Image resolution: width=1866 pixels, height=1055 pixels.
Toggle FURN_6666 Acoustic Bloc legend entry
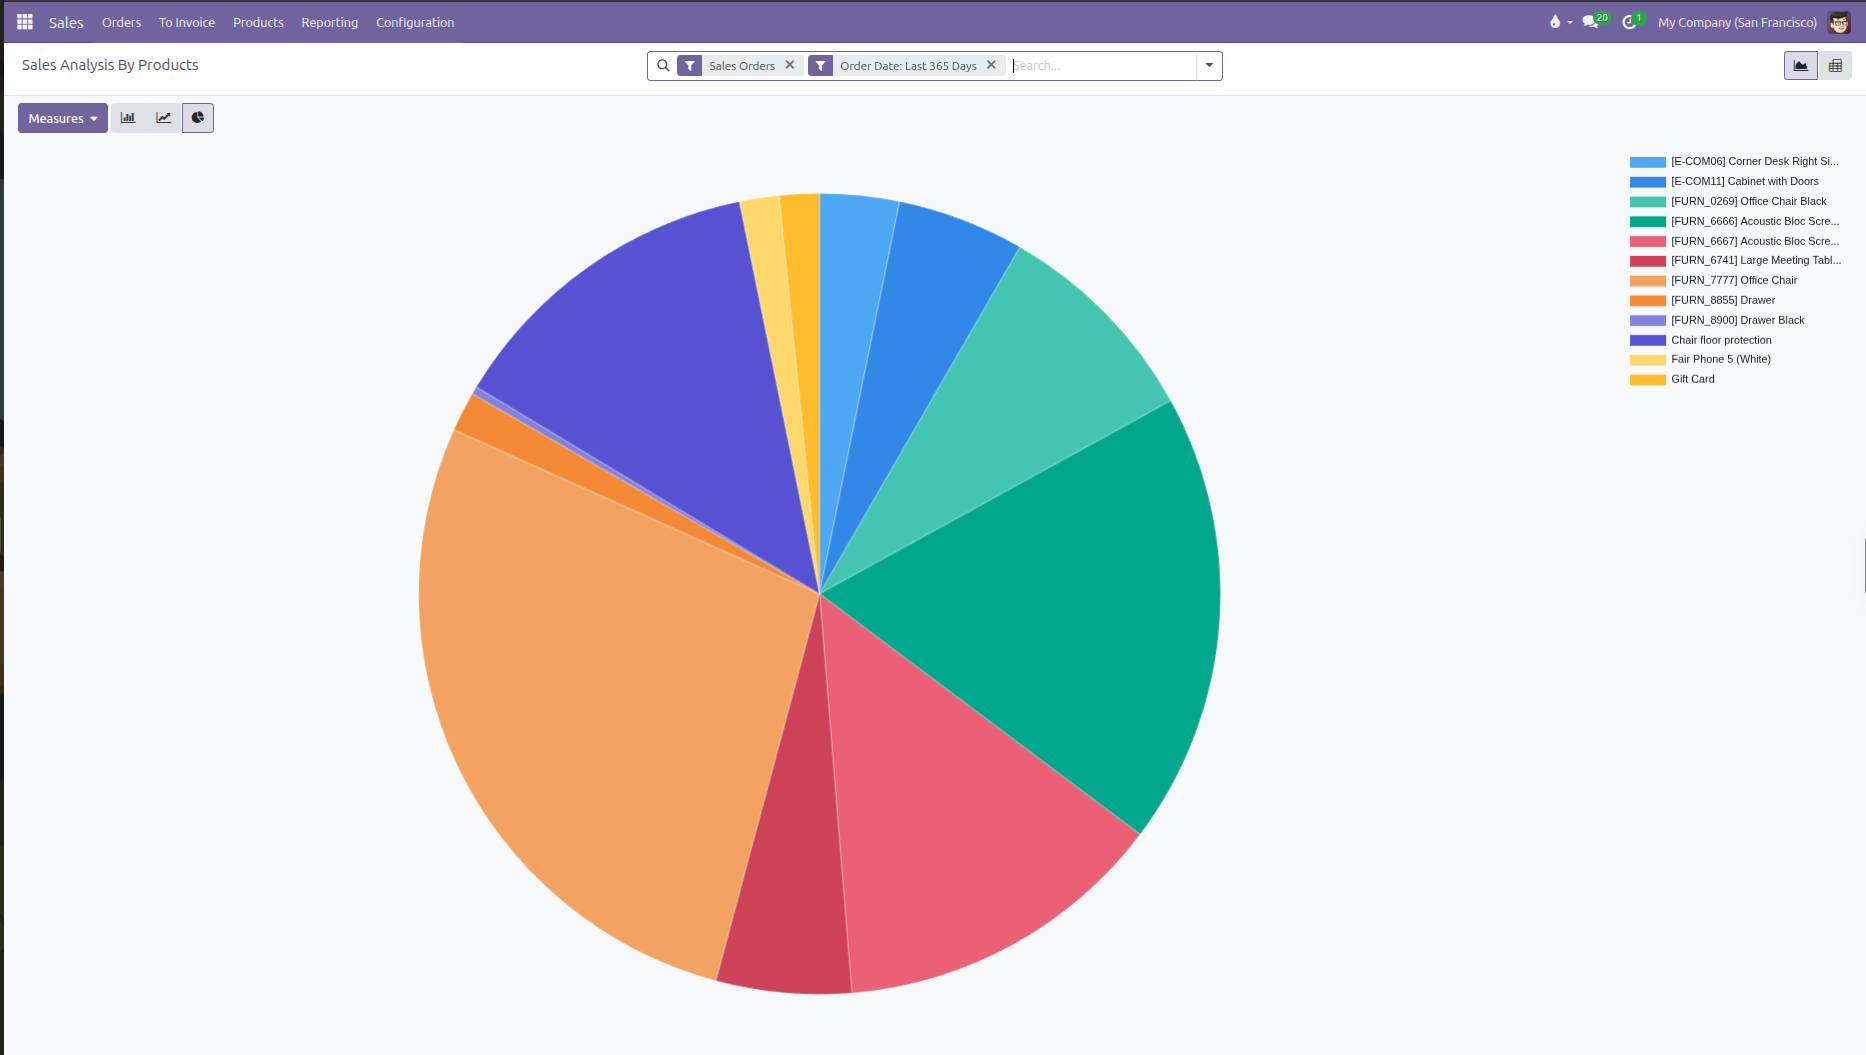click(1734, 221)
